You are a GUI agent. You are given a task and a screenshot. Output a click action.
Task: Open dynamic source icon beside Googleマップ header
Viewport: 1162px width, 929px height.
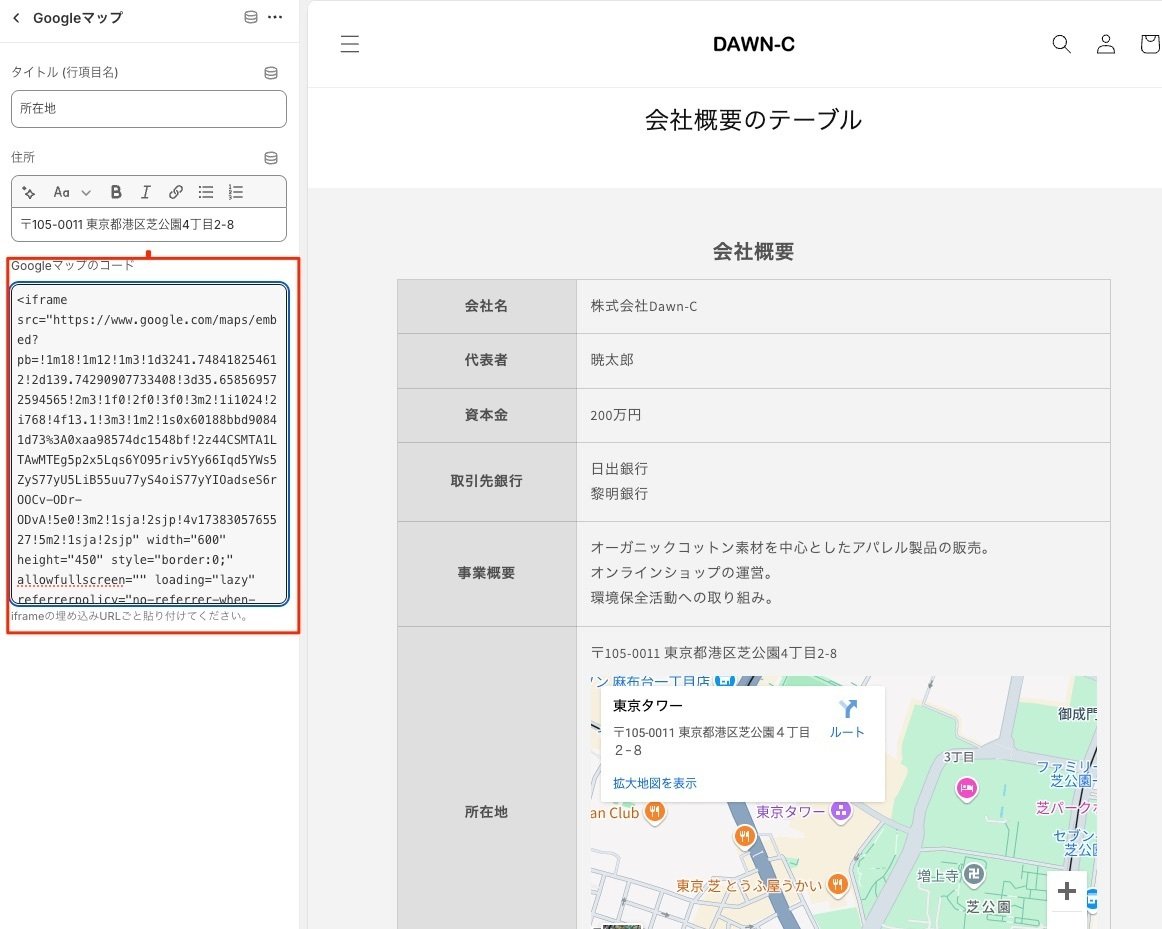click(x=251, y=17)
